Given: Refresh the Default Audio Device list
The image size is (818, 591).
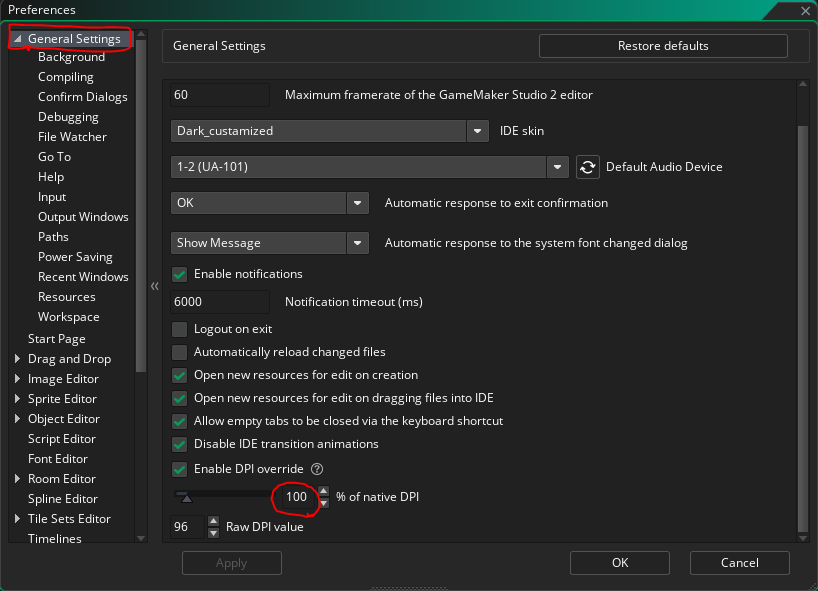Looking at the screenshot, I should 588,167.
